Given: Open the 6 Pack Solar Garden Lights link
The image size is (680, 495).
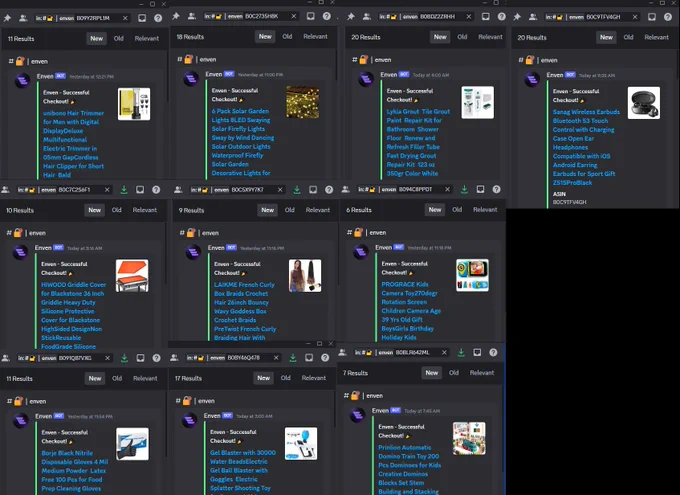Looking at the screenshot, I should pos(242,142).
